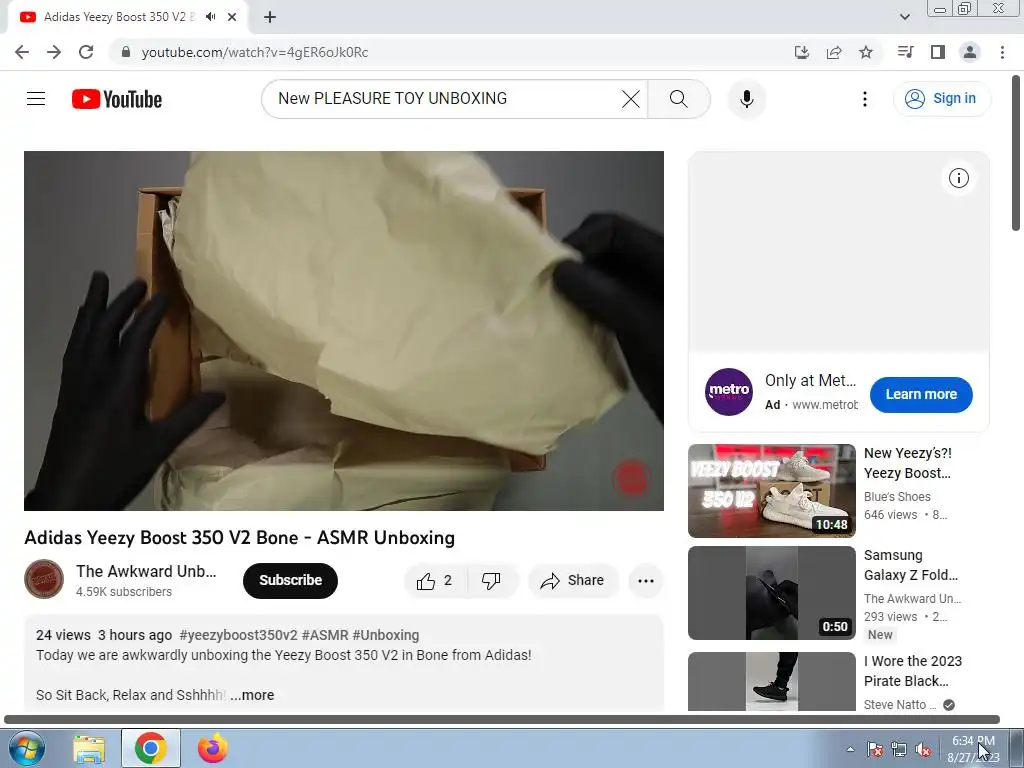Screen dimensions: 1024x768
Task: Open The Awkward Unb... channel name link
Action: 146,571
